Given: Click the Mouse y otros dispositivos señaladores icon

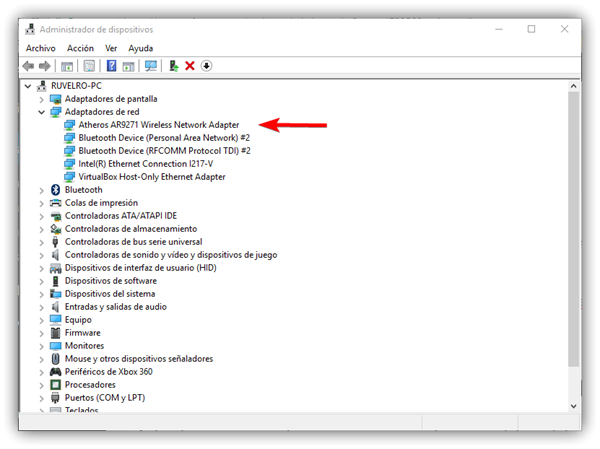Looking at the screenshot, I should pyautogui.click(x=55, y=359).
